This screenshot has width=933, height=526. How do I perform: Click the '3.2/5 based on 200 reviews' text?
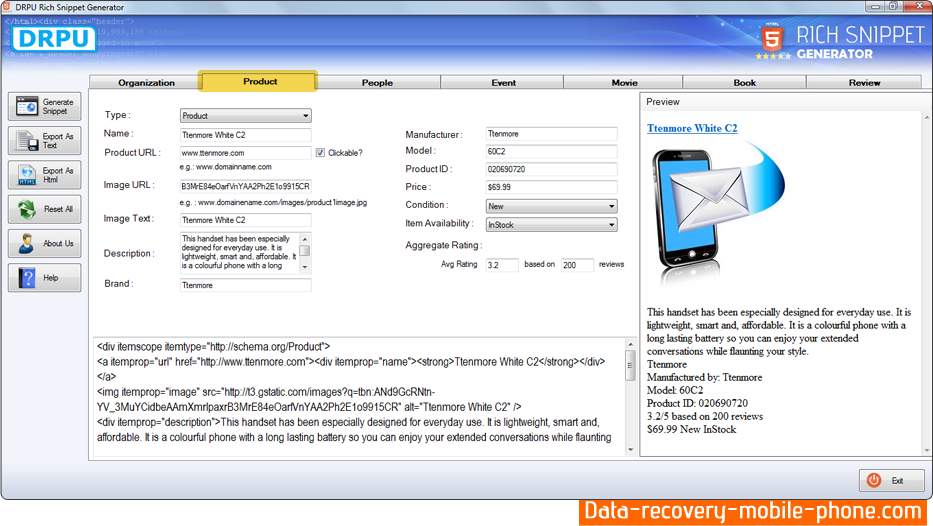pos(705,417)
